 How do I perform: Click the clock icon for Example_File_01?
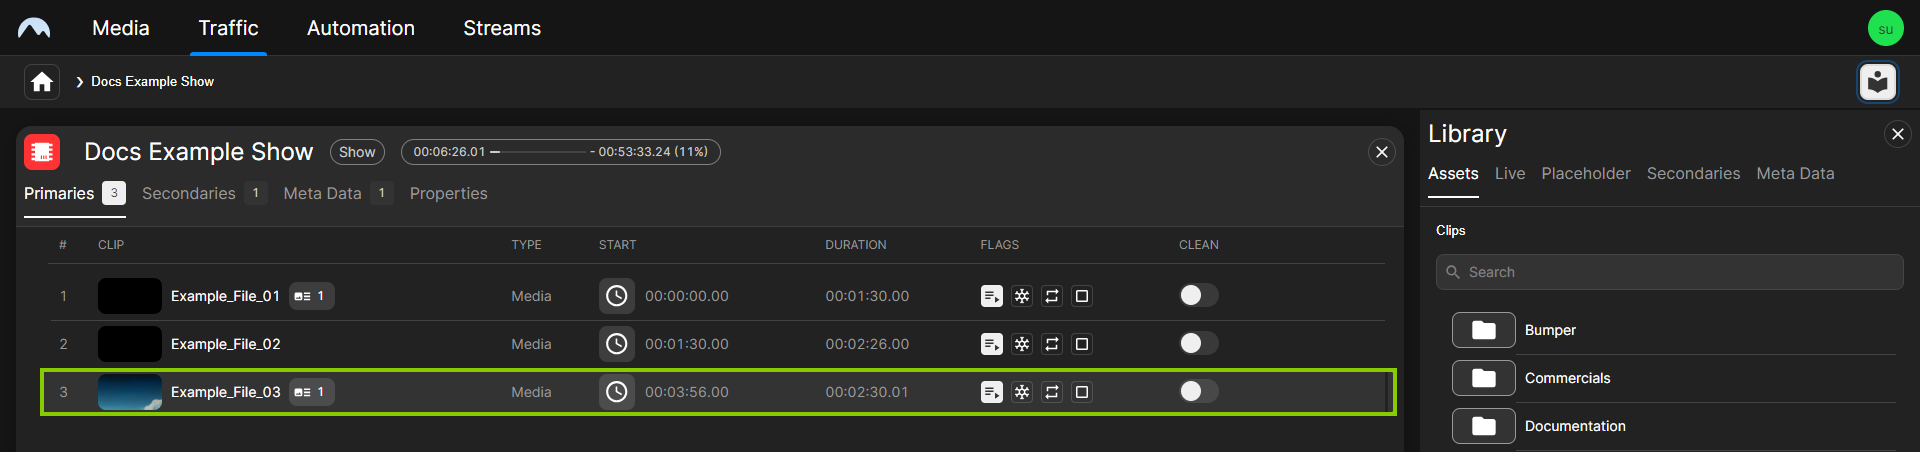617,296
